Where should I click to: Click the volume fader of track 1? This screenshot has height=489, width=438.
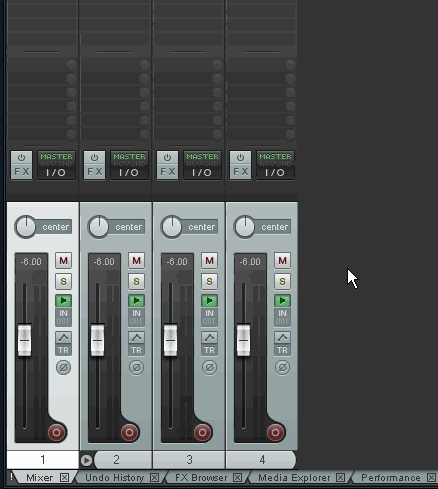point(24,340)
